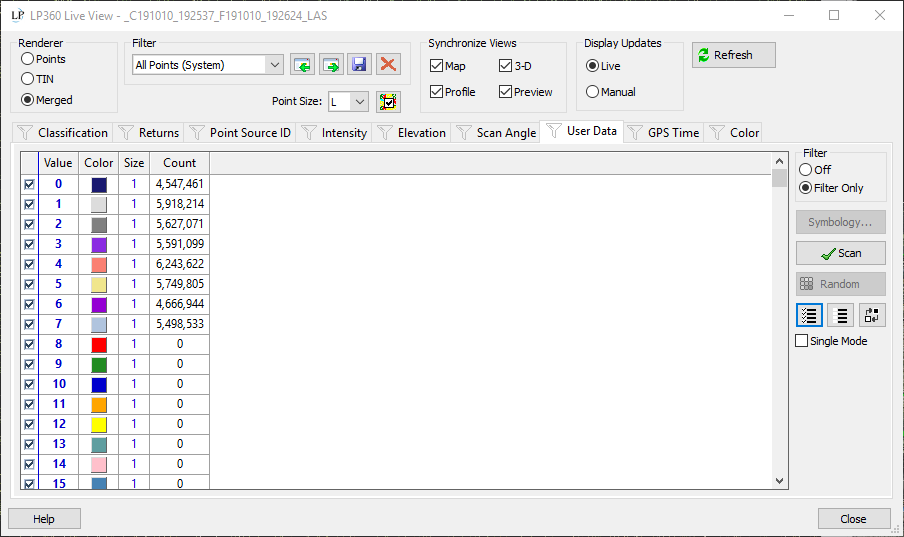Open Help
This screenshot has height=537, width=904.
point(44,519)
